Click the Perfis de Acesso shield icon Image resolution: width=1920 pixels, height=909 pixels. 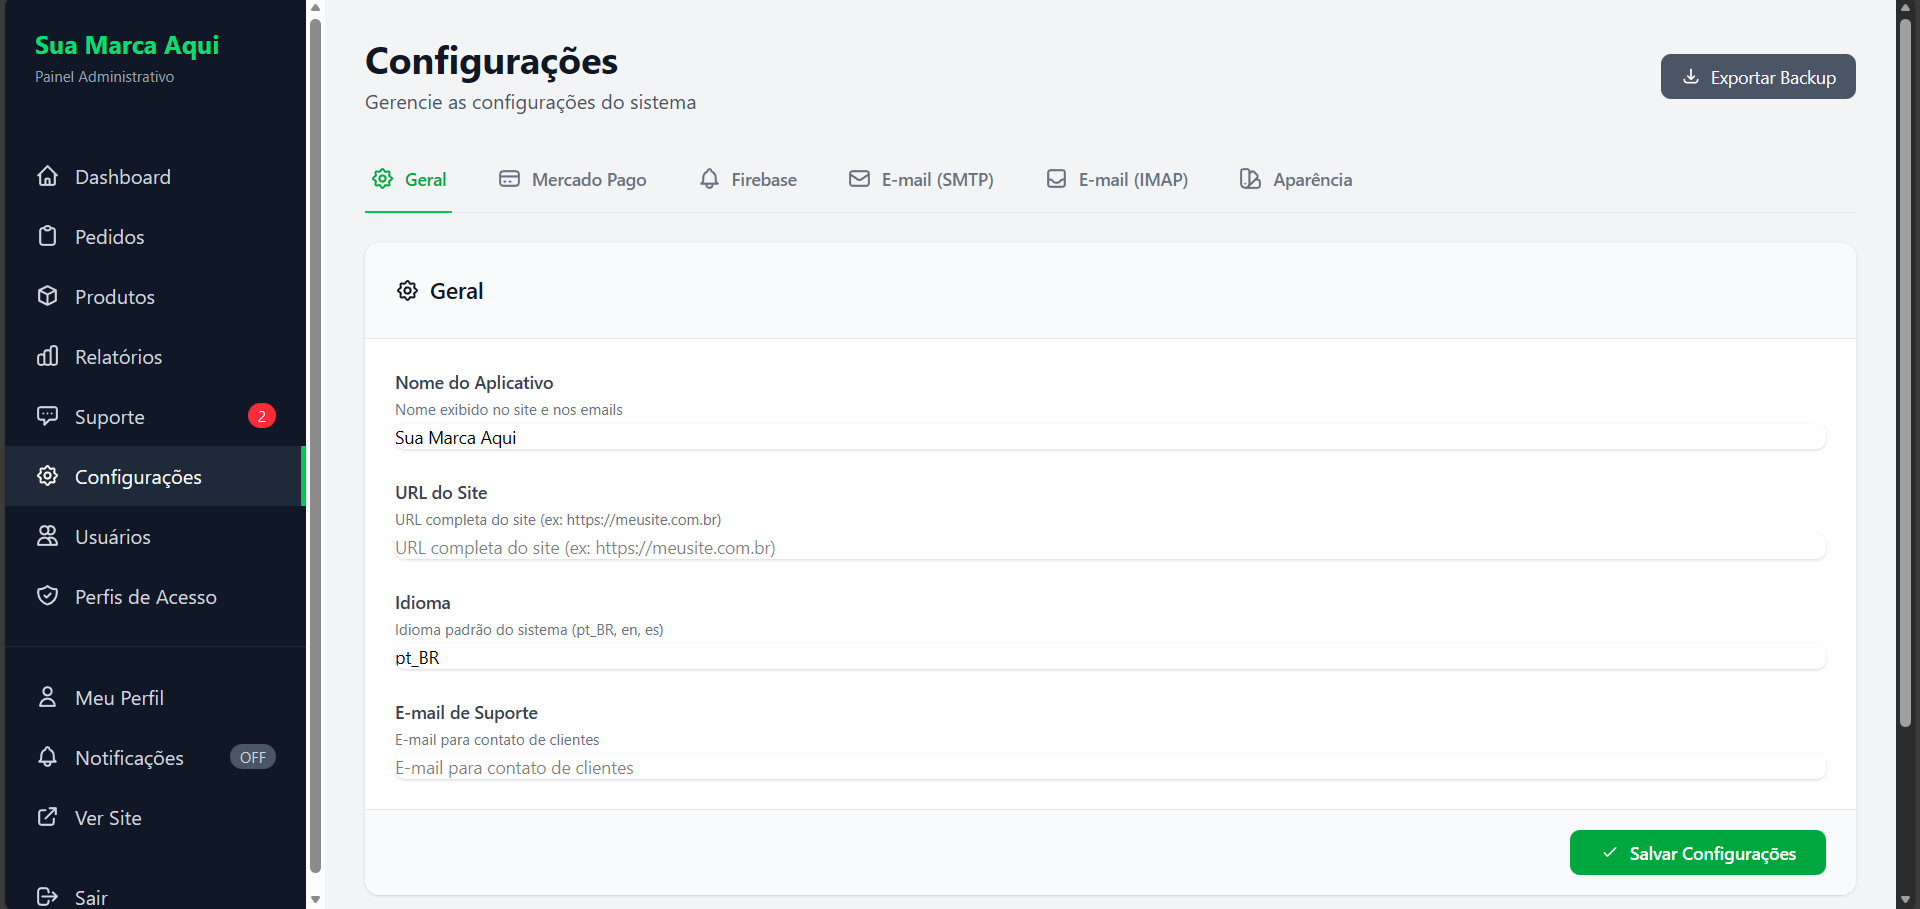click(47, 596)
